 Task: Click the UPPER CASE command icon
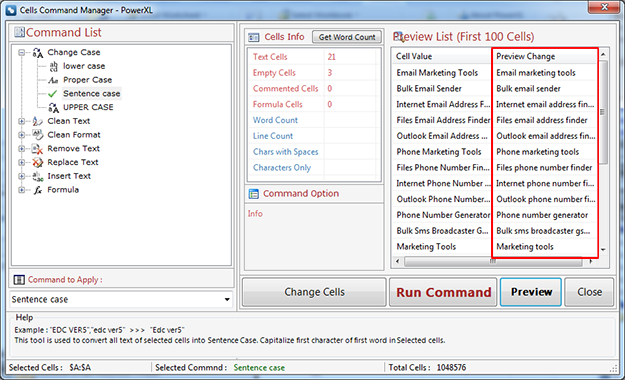(53, 108)
